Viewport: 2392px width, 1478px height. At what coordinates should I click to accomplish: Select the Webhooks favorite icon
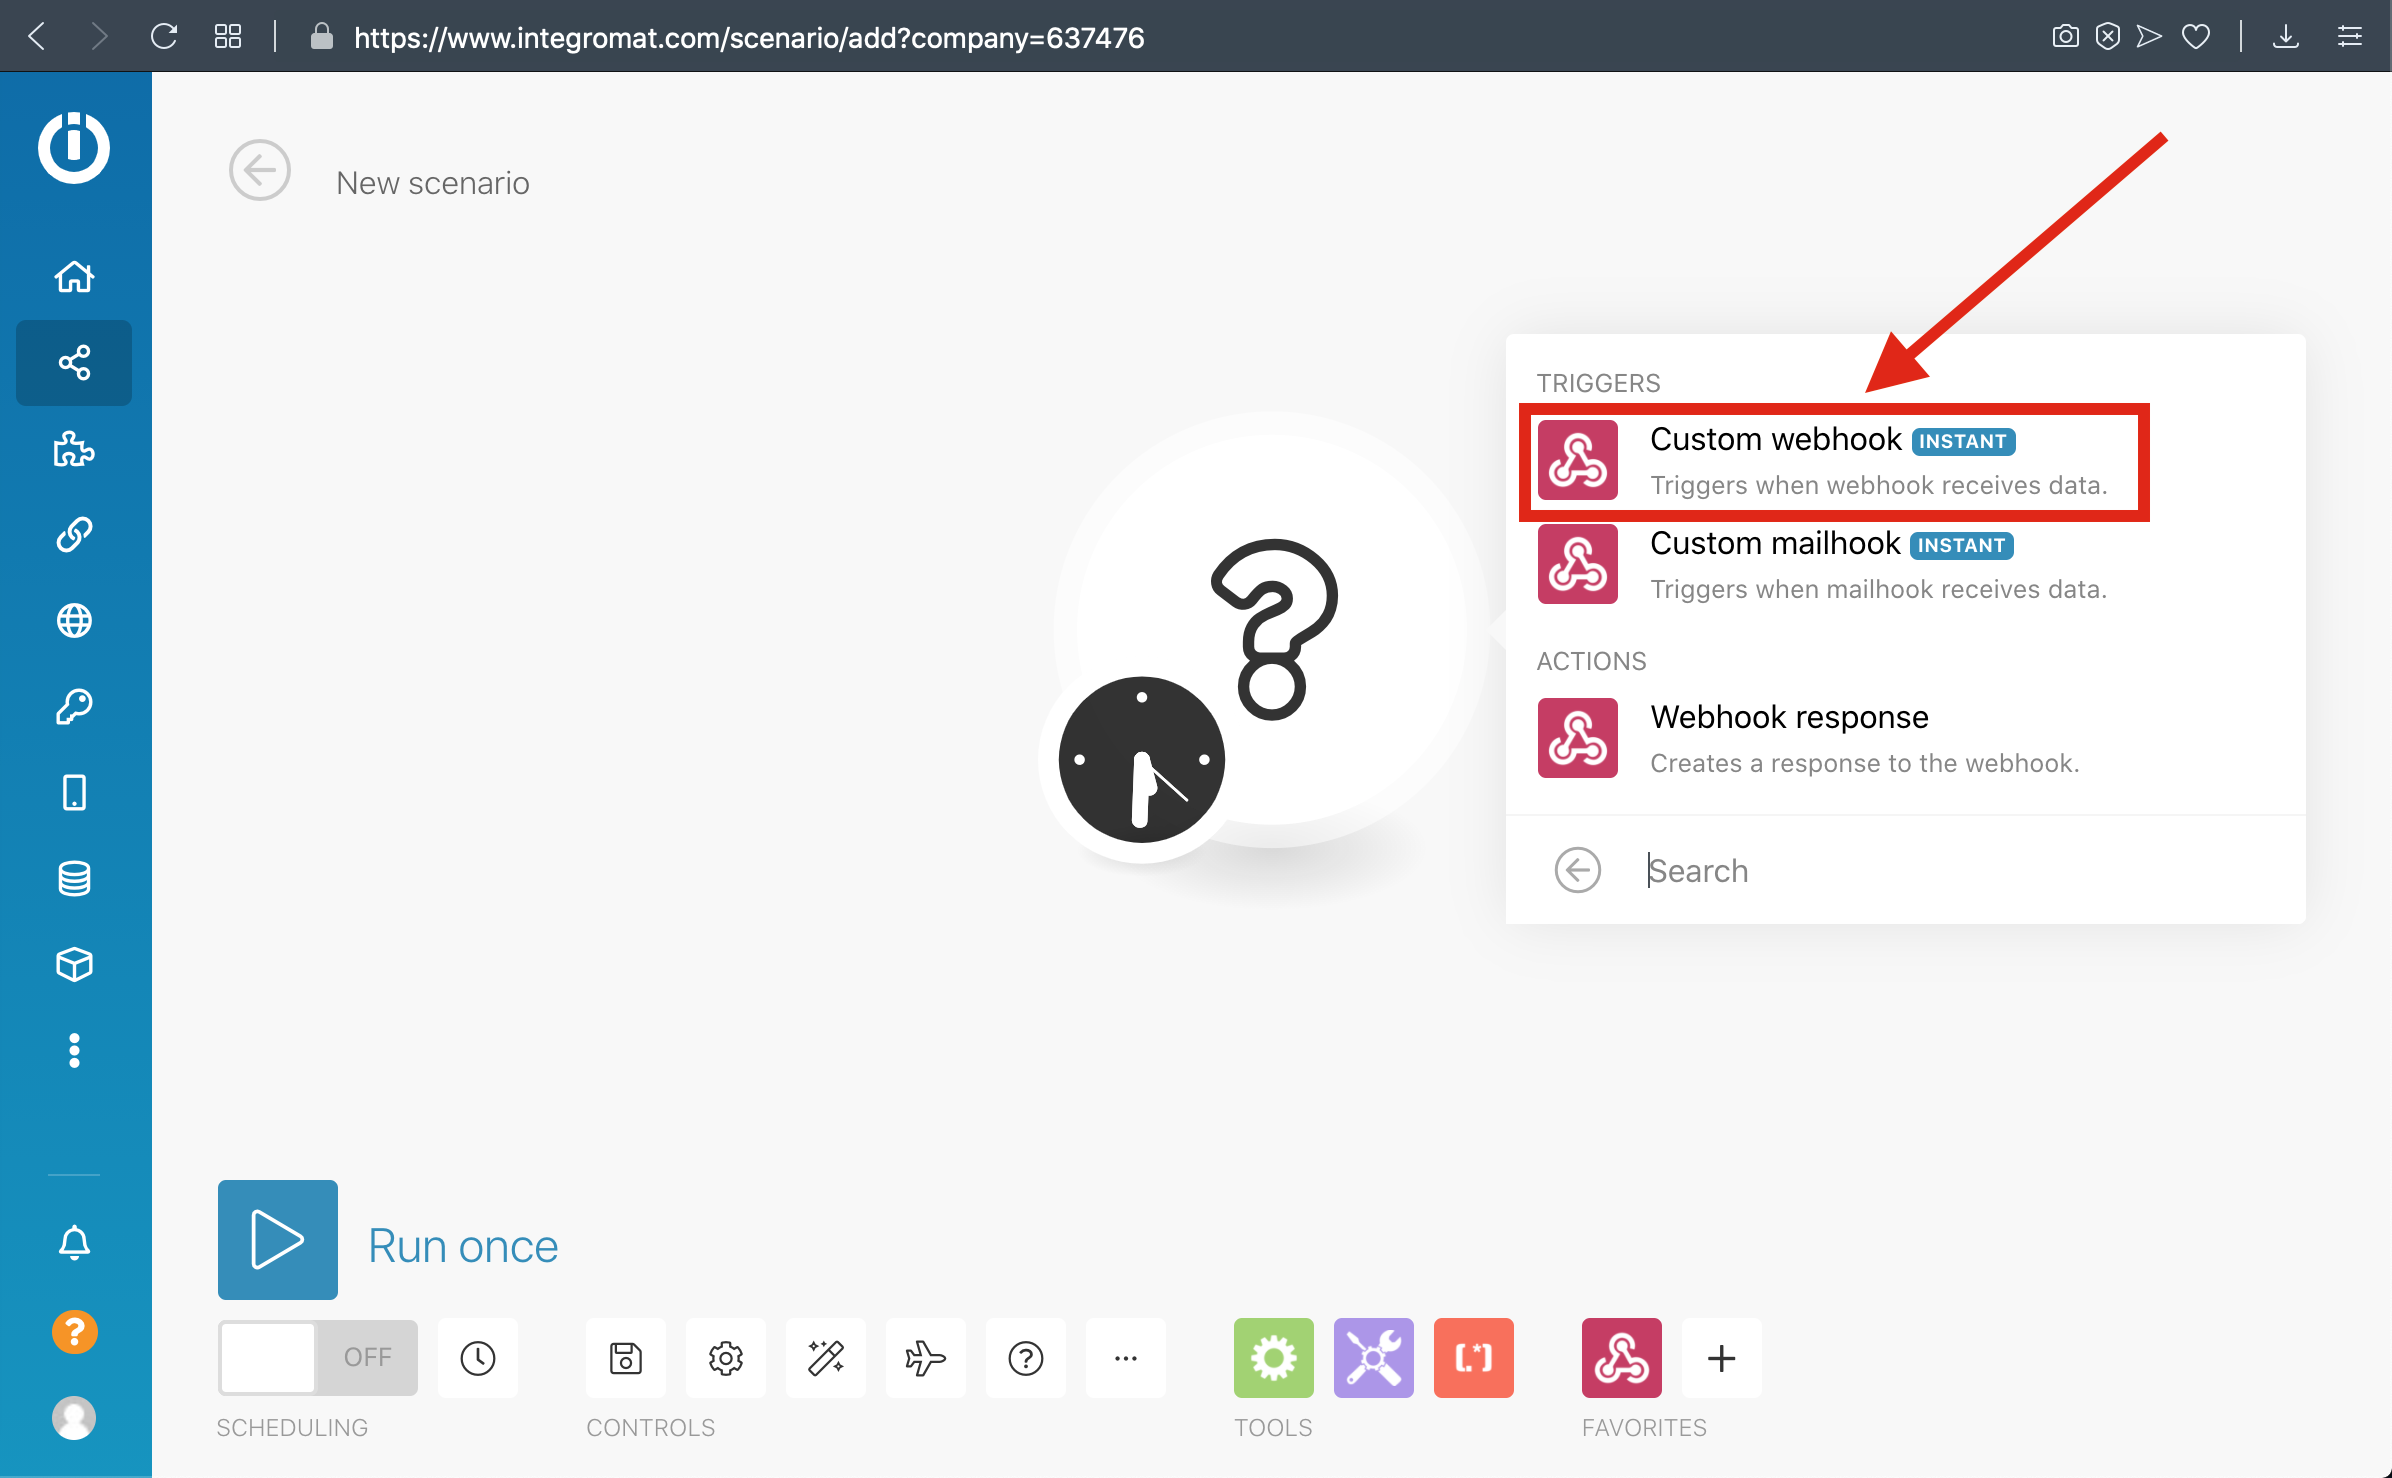coord(1622,1358)
